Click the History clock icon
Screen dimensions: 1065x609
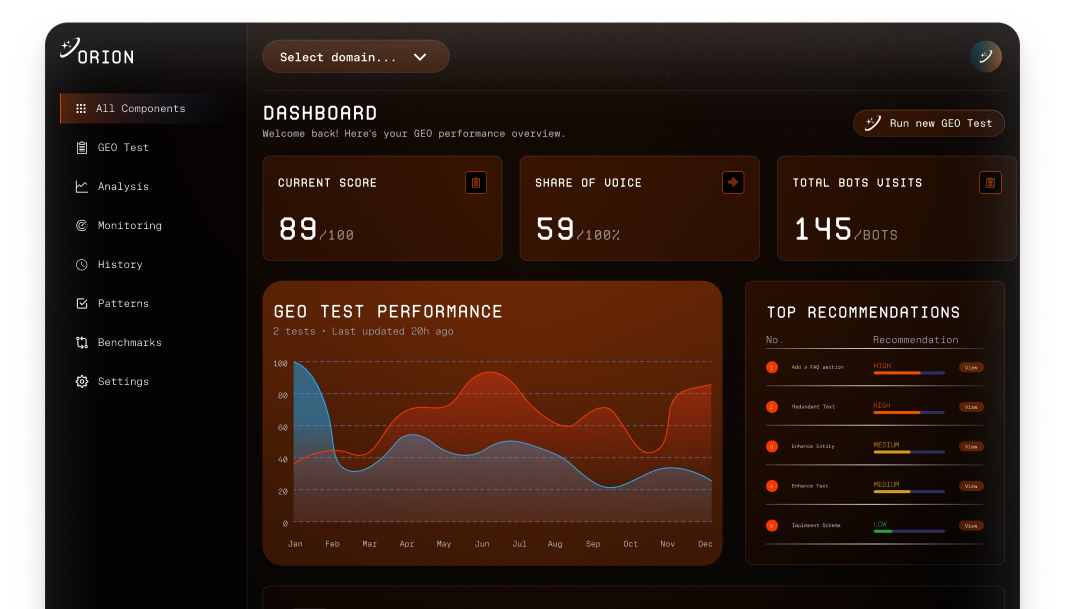[x=82, y=265]
